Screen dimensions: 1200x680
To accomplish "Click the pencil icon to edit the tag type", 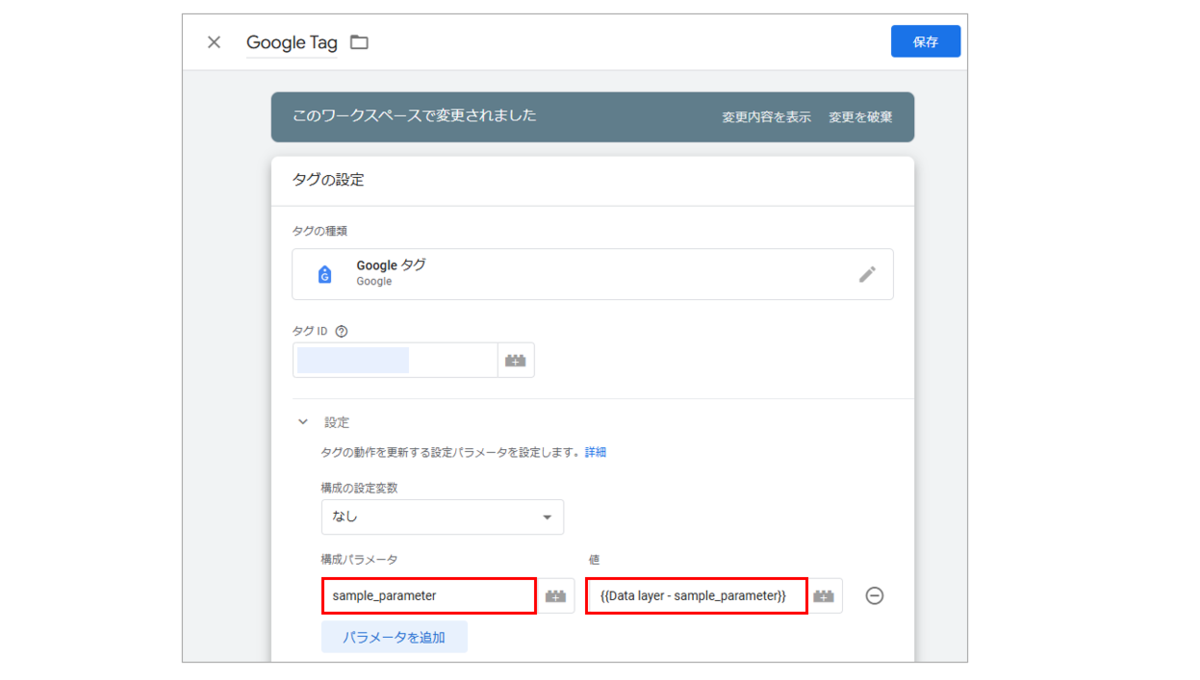I will coord(867,274).
